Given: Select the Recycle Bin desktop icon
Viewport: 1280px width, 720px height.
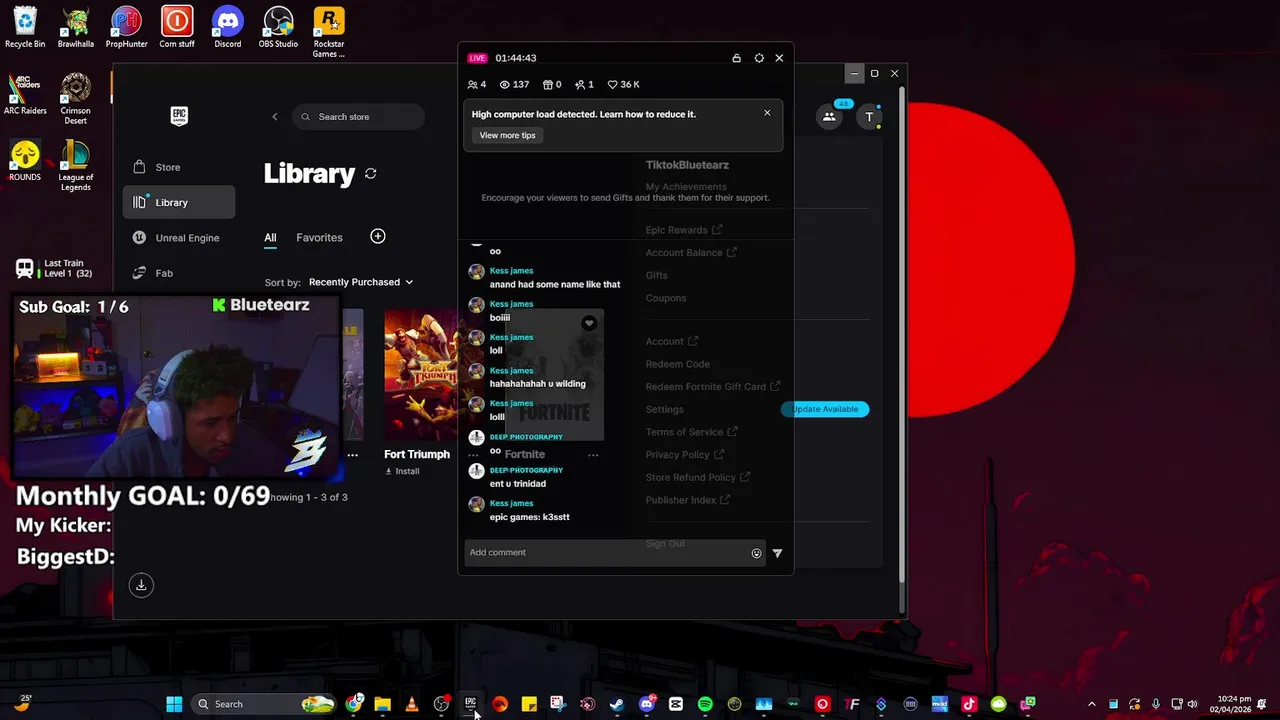Looking at the screenshot, I should (x=25, y=28).
